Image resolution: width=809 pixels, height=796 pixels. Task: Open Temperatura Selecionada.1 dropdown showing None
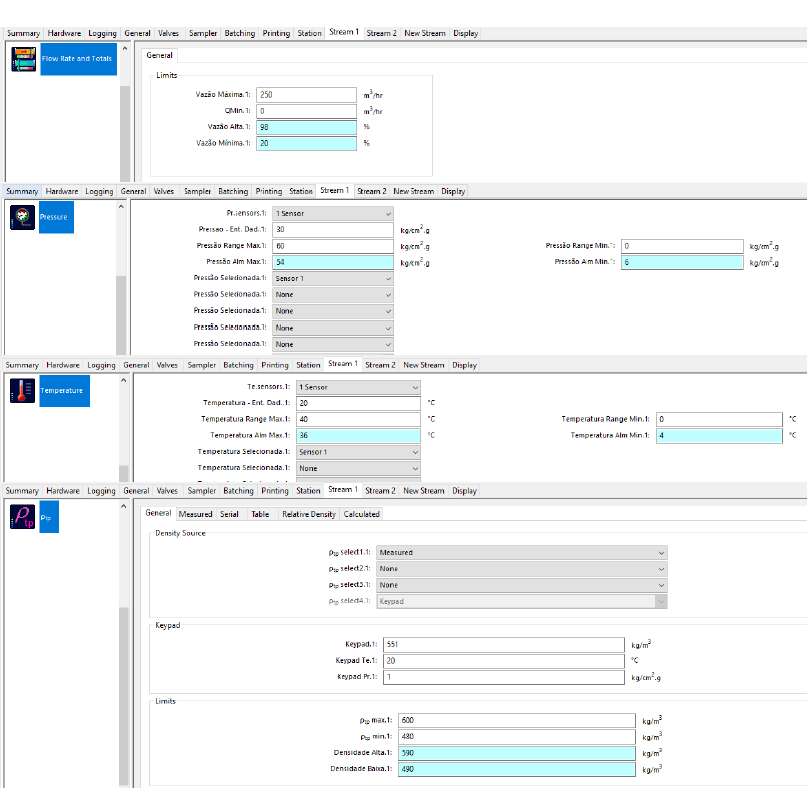(x=358, y=468)
